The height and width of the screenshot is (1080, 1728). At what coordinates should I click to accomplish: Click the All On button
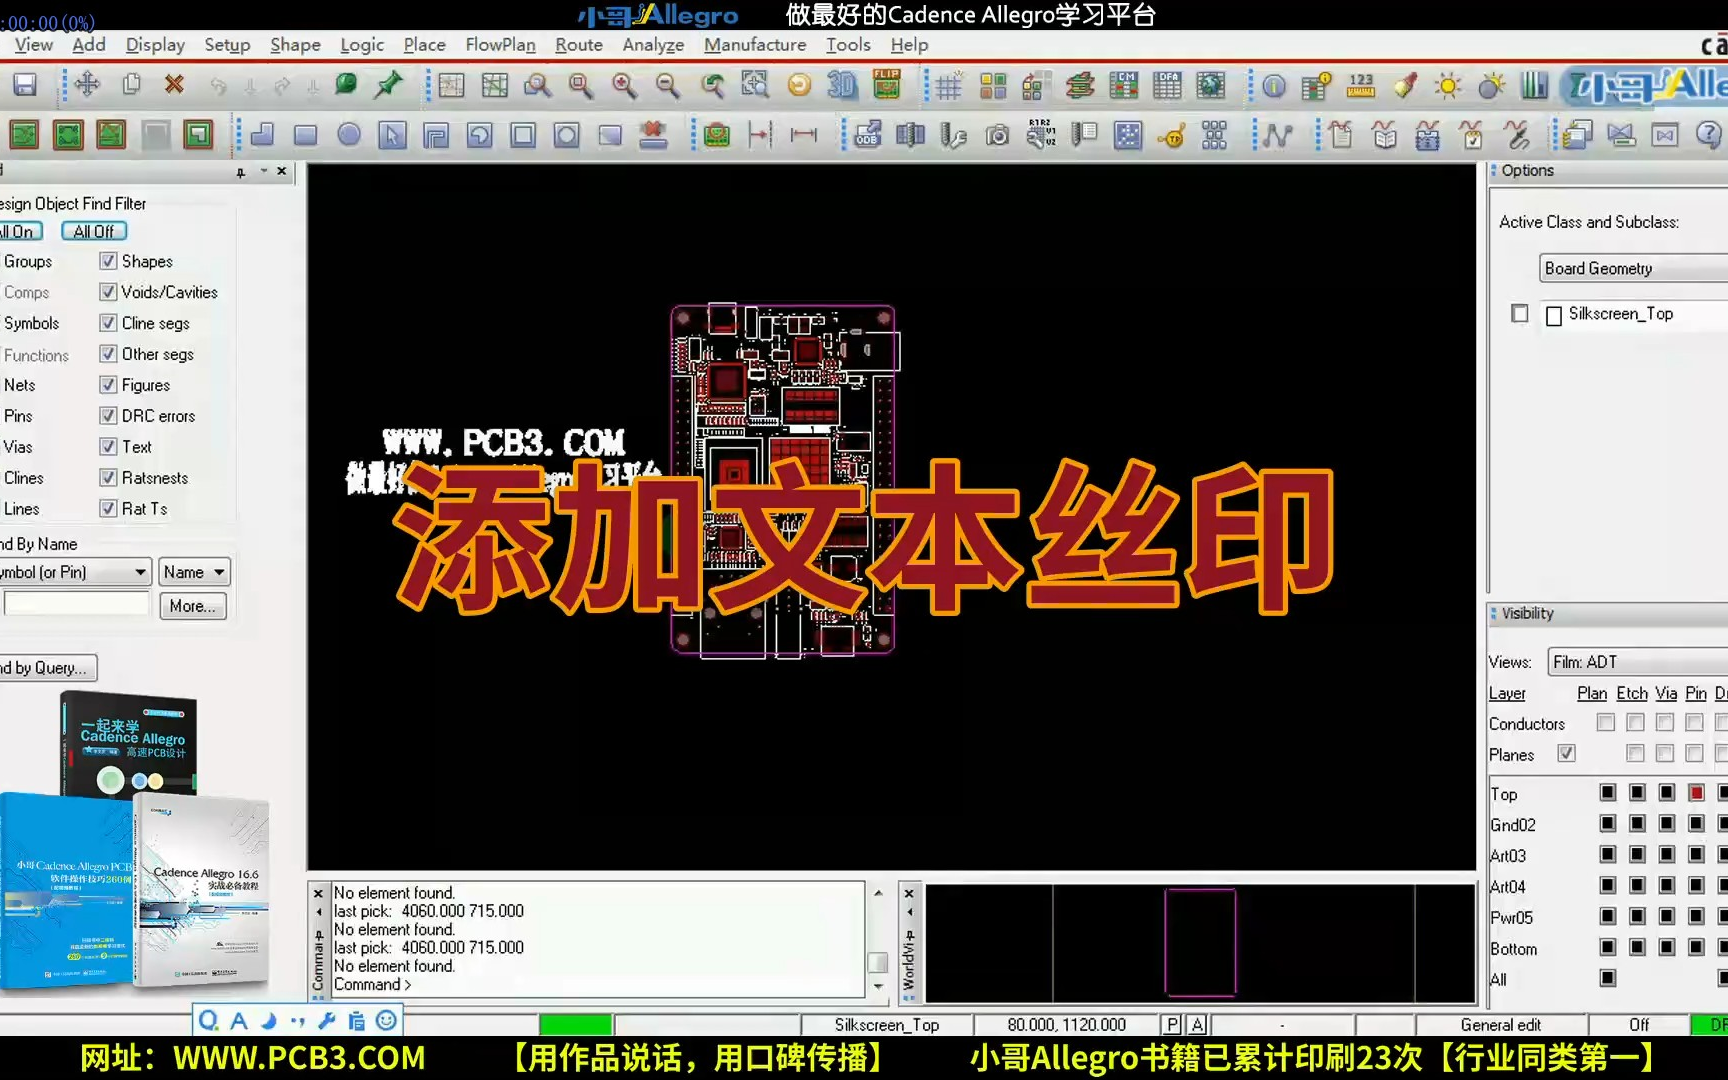(19, 231)
